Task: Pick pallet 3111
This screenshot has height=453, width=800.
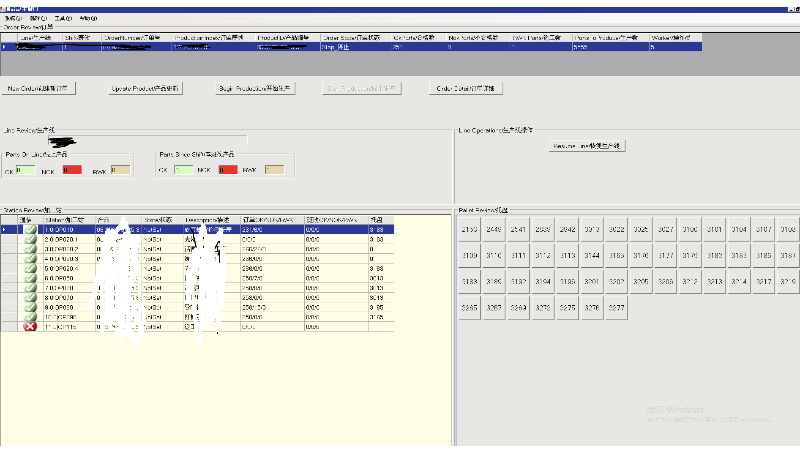Action: tap(518, 256)
